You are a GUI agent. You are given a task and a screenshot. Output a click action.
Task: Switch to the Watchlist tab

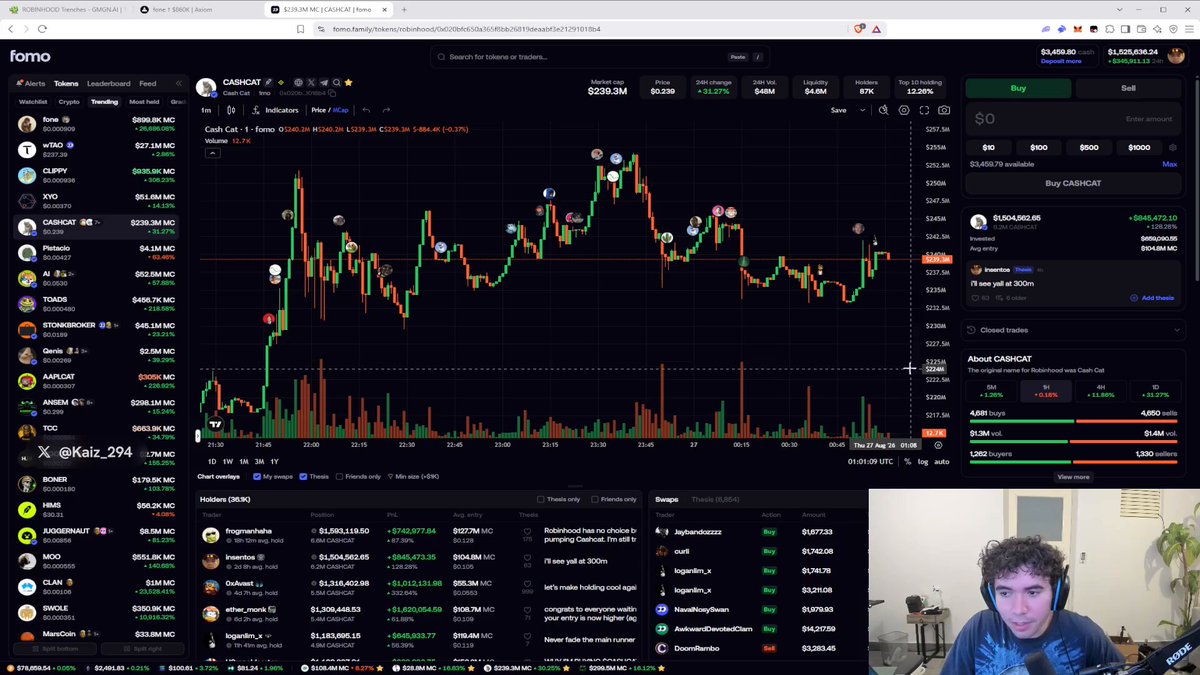pyautogui.click(x=33, y=102)
